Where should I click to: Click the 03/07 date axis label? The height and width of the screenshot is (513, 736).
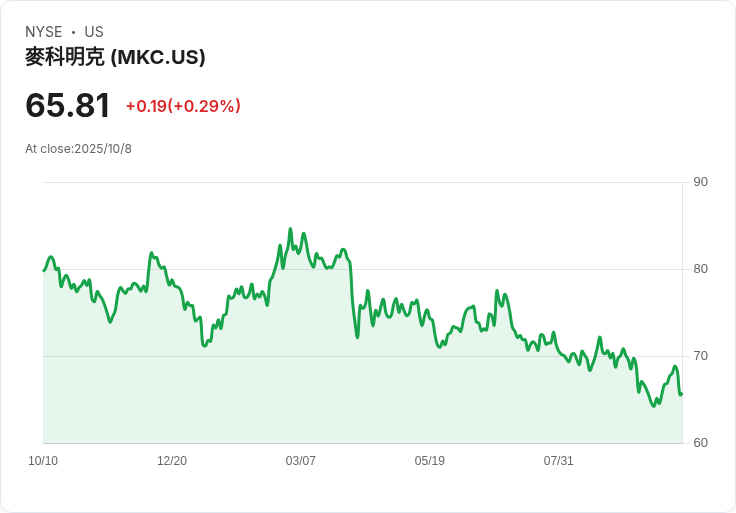300,461
